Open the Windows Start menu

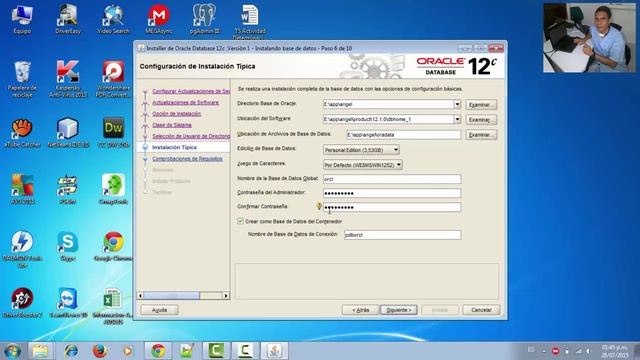[12, 351]
